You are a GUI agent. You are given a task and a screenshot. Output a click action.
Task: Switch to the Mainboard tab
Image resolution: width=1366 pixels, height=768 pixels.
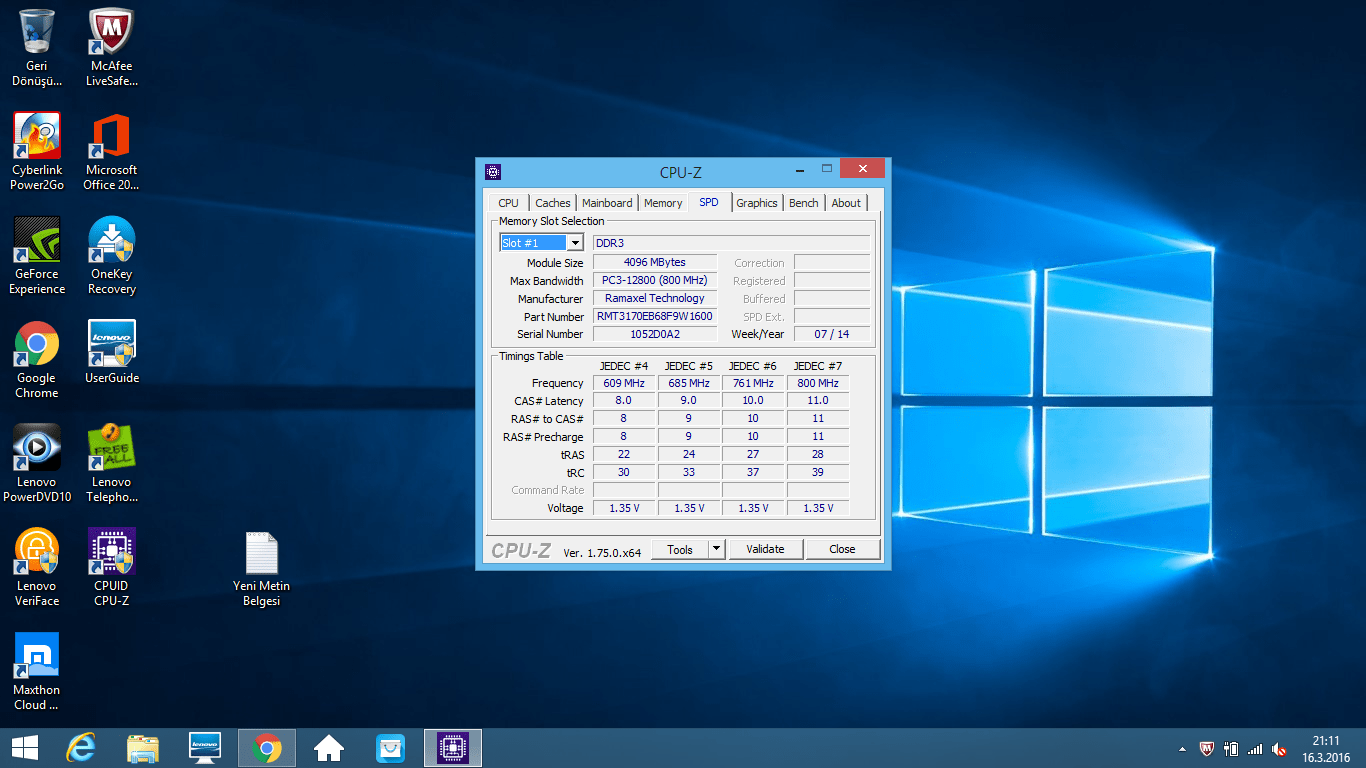click(x=607, y=203)
